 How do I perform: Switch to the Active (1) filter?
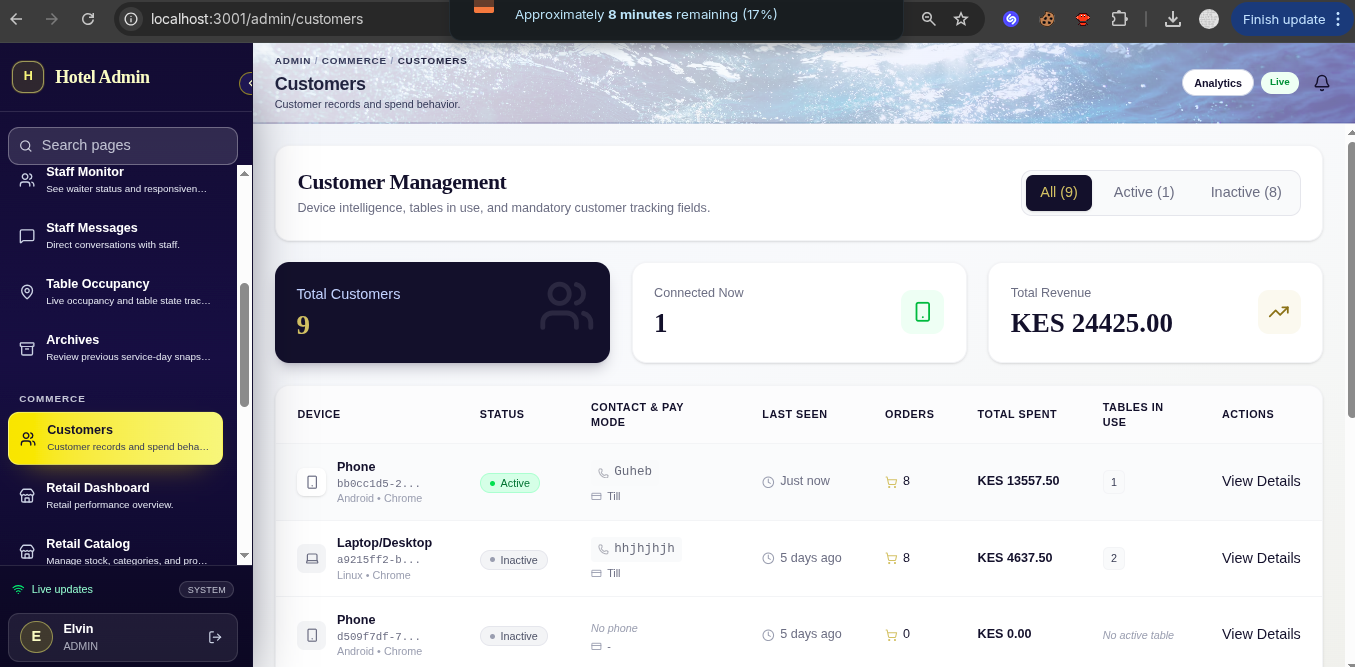click(x=1144, y=192)
